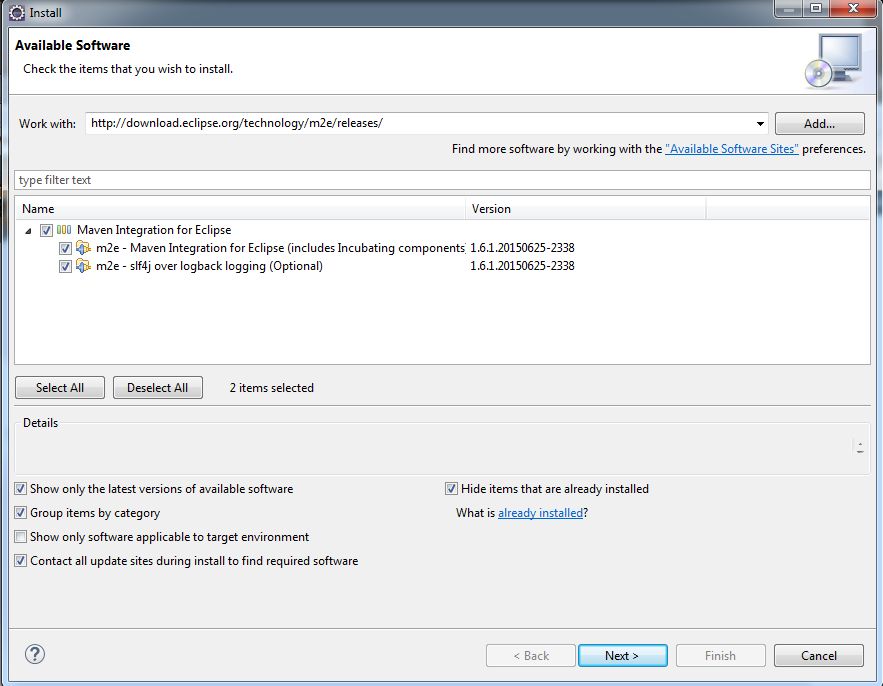Click the m2e Maven Integration feature icon
Image resolution: width=883 pixels, height=686 pixels.
click(83, 248)
